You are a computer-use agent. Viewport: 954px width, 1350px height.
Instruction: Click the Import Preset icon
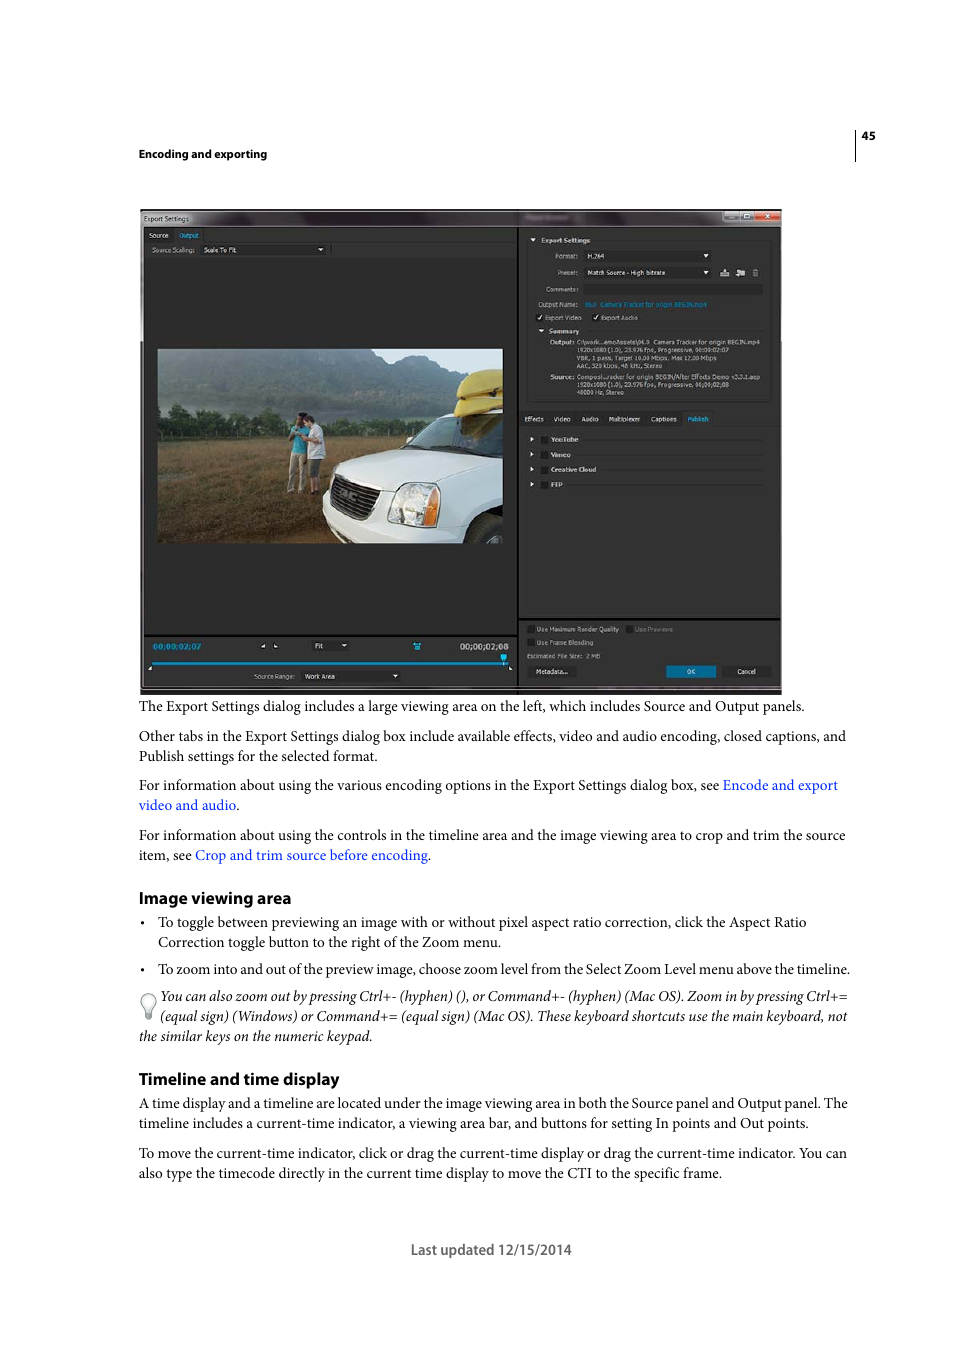click(740, 272)
